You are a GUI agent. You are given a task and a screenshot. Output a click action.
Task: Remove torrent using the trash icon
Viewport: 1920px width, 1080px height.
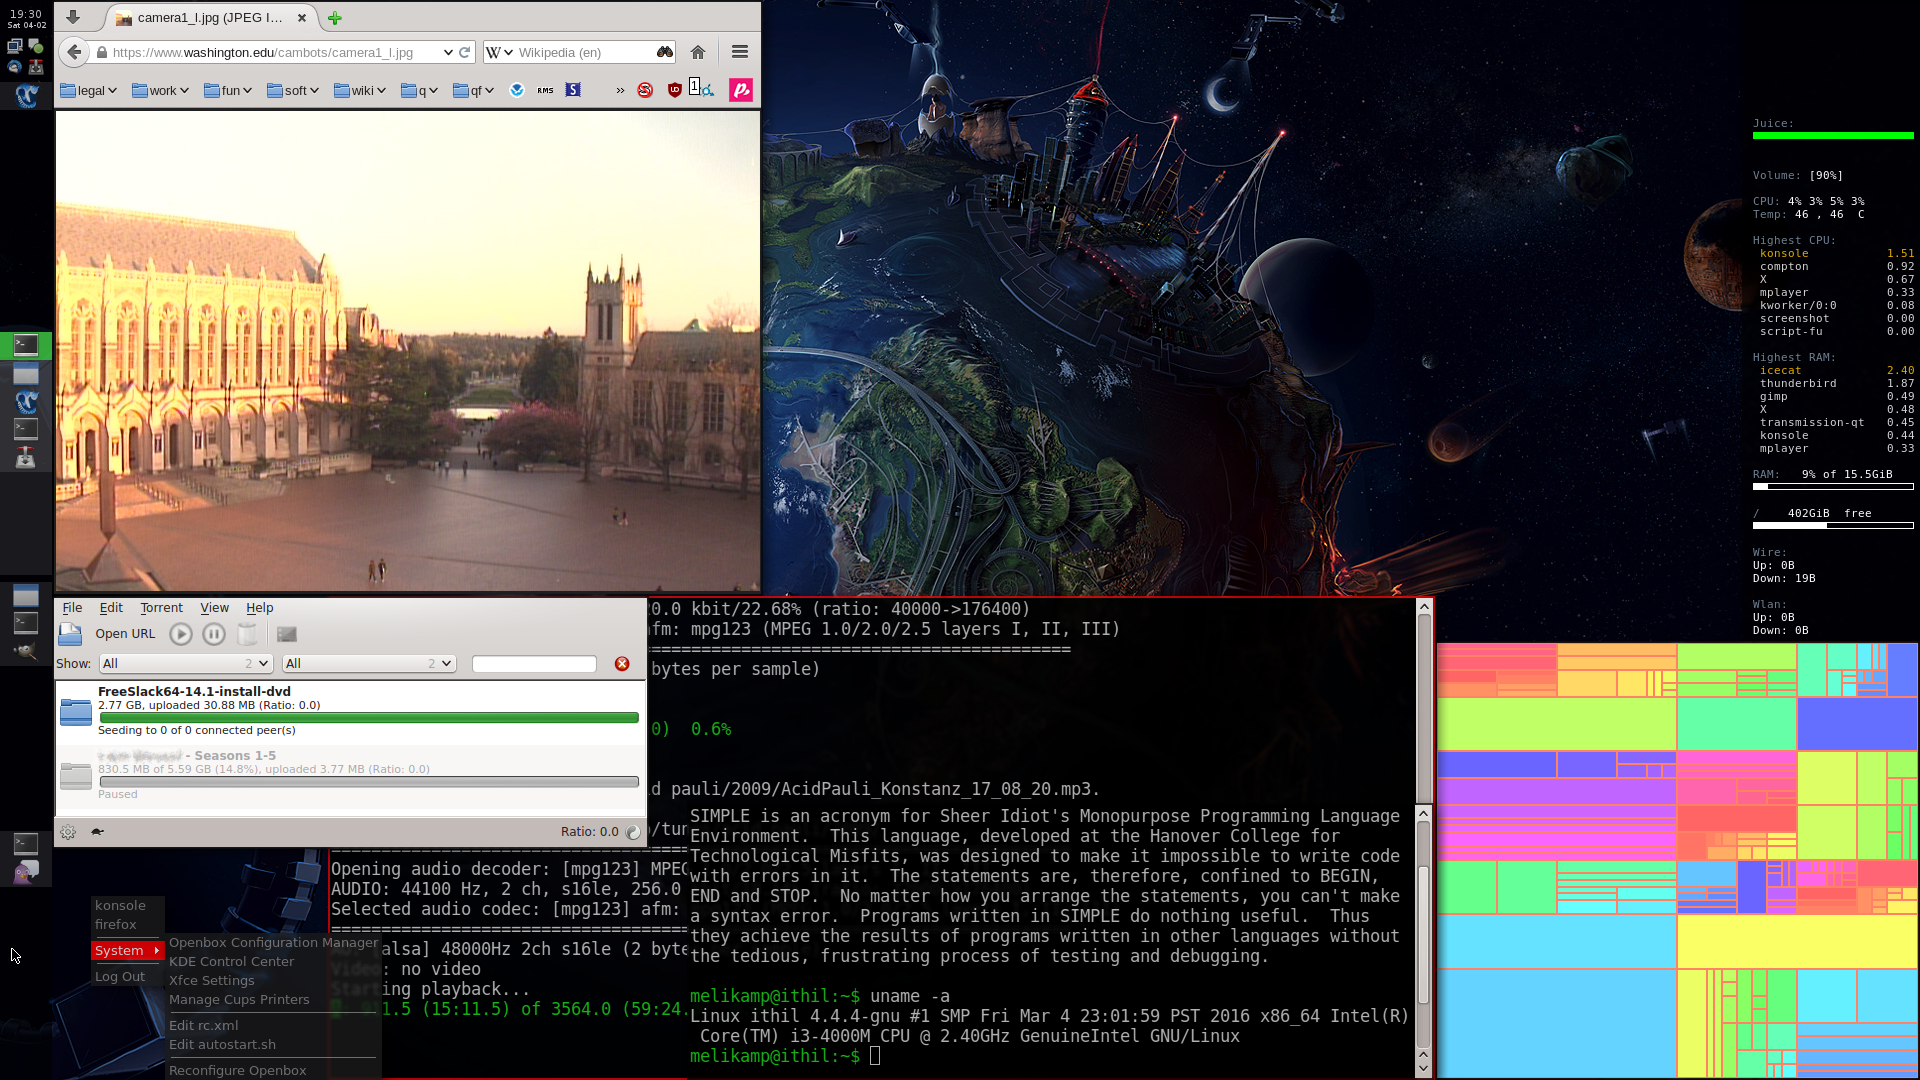click(247, 634)
